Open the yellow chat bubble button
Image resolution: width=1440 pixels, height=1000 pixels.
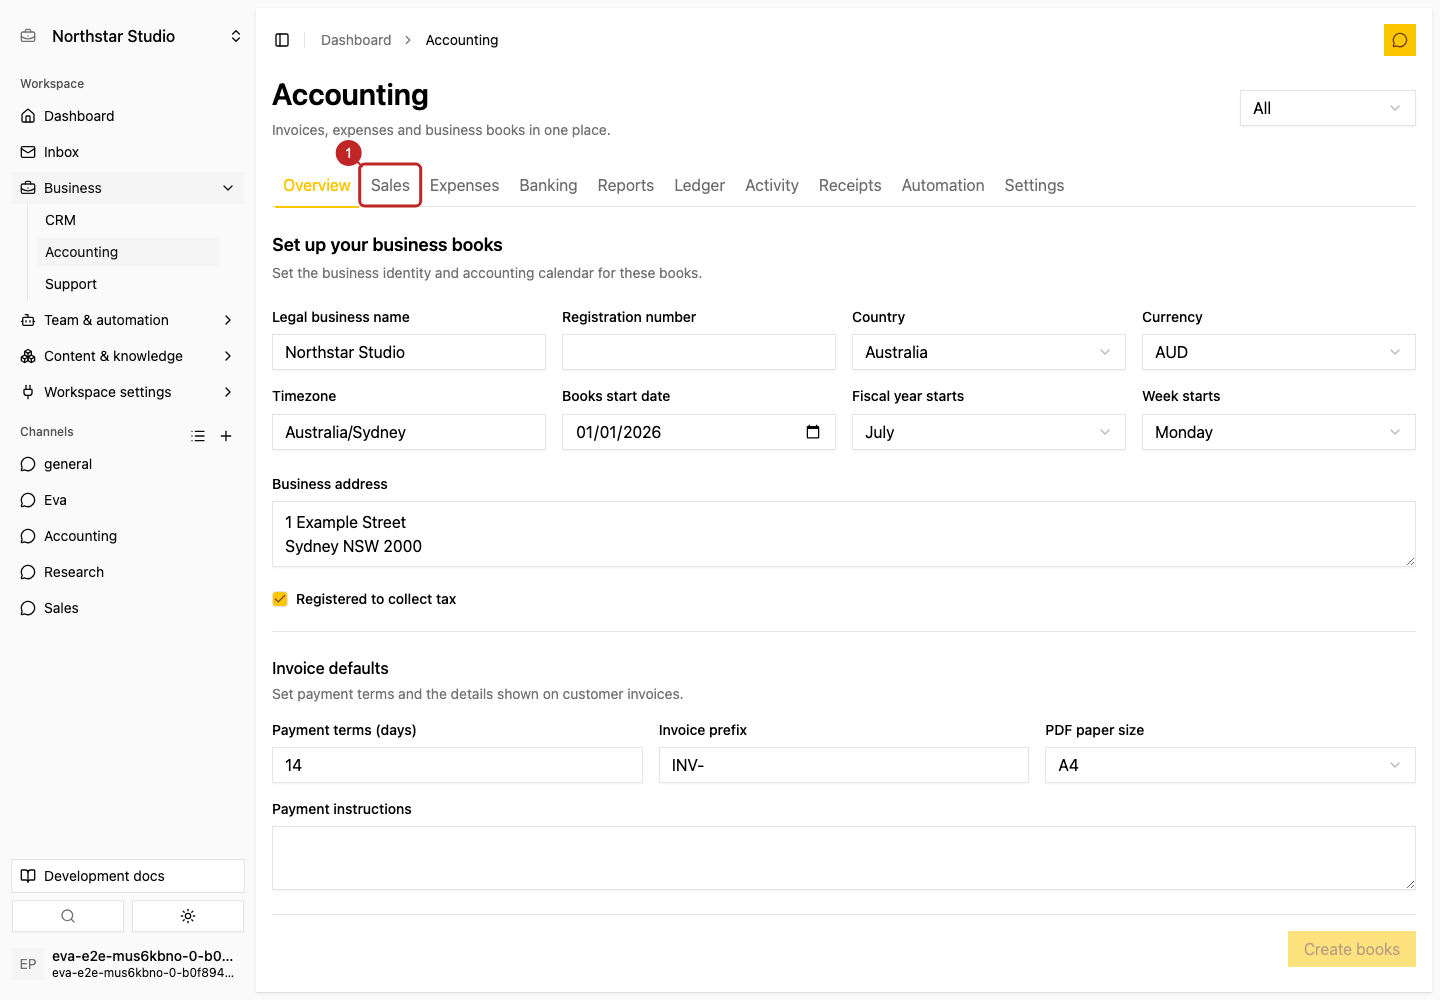coord(1399,40)
